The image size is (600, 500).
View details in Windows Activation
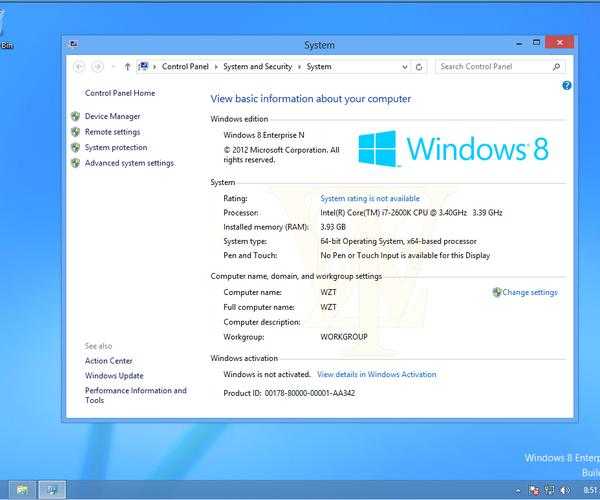(377, 374)
